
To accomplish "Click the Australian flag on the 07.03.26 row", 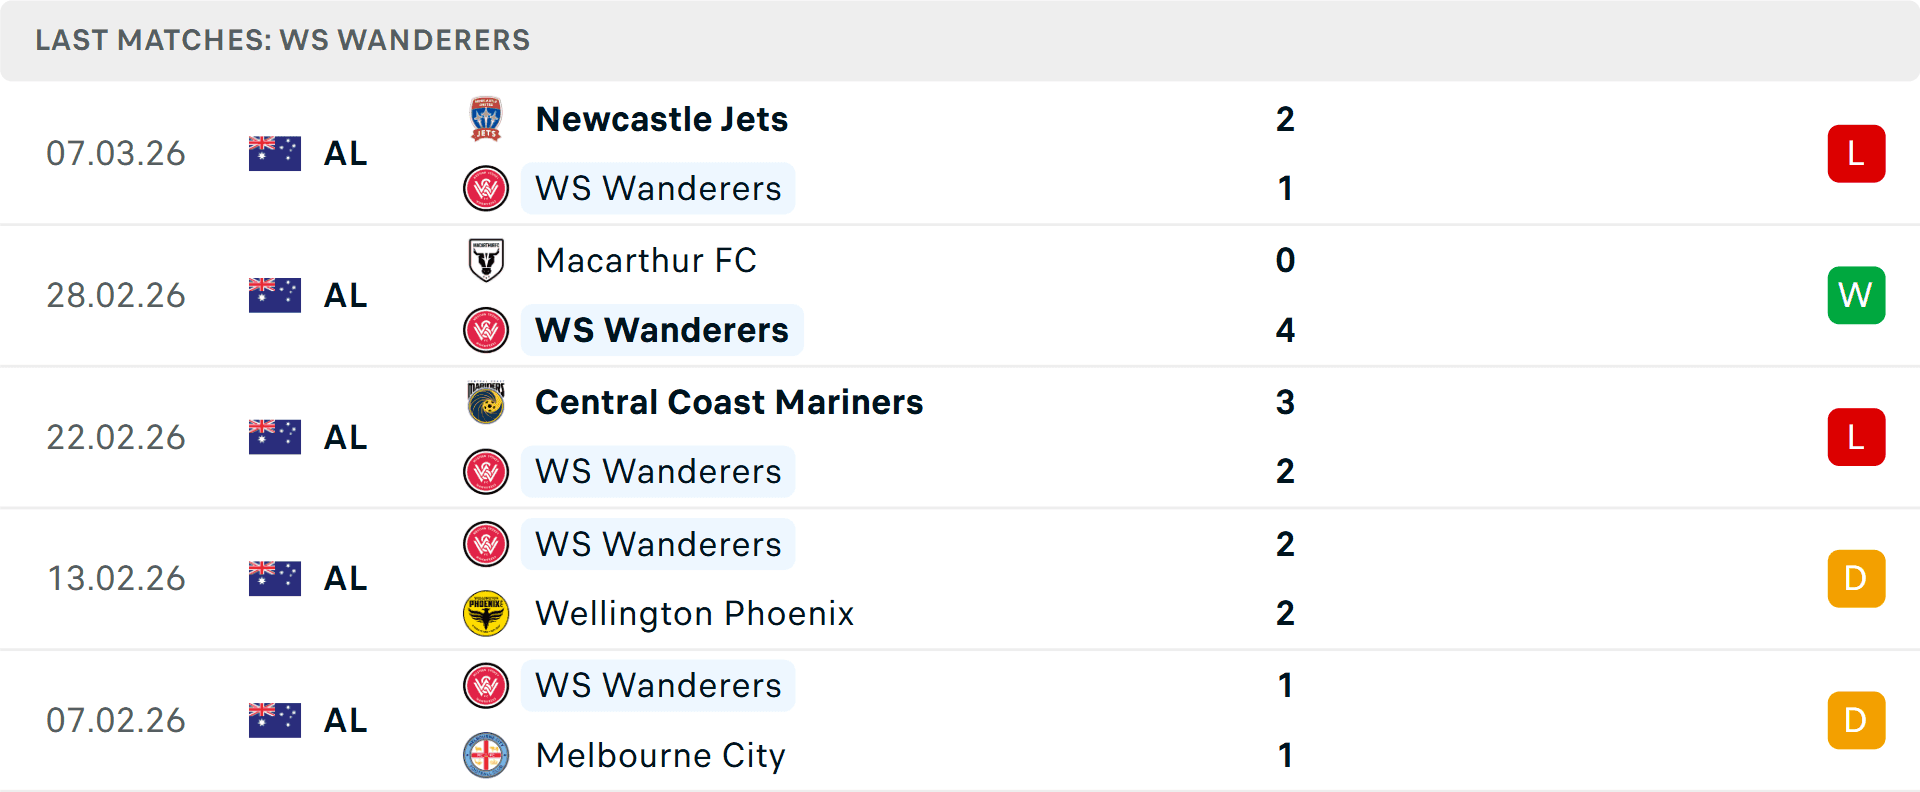I will coord(274,152).
